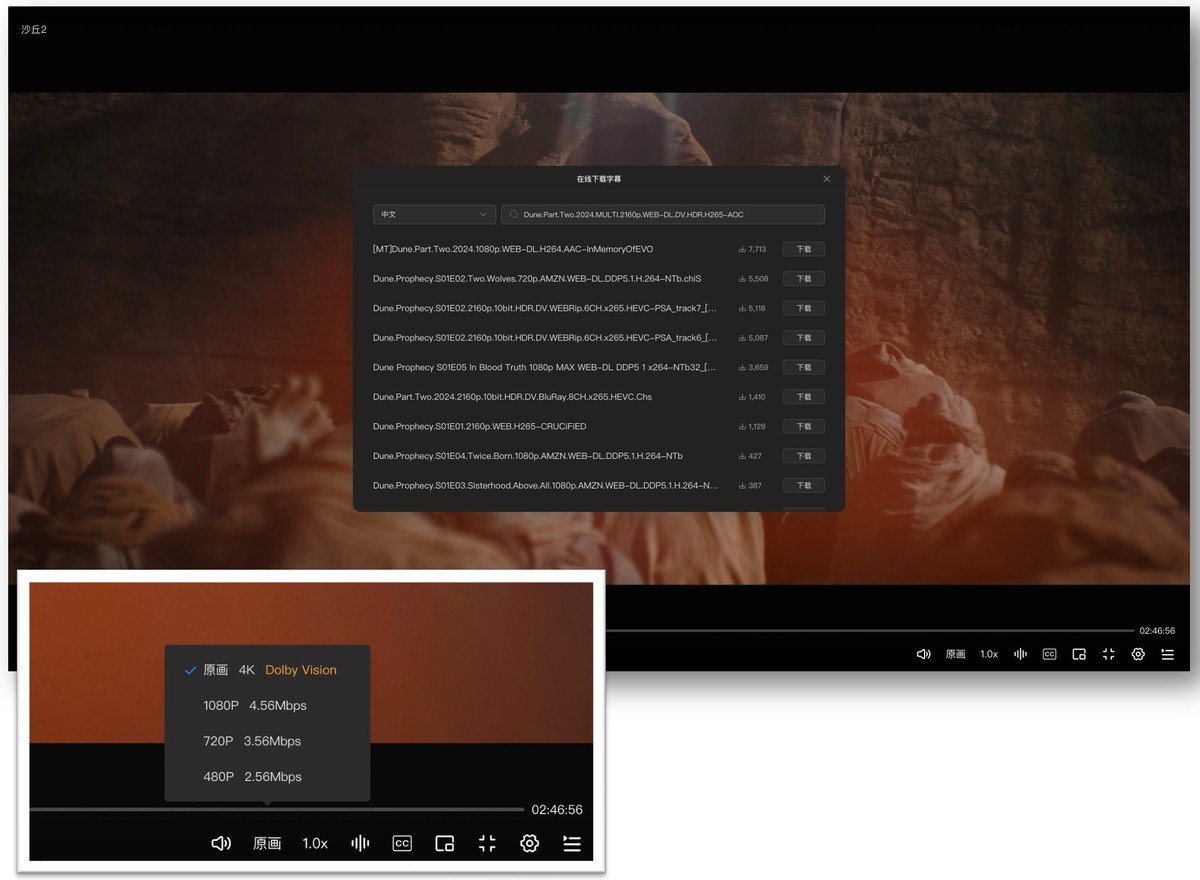Exit fullscreen via main player bar icon
This screenshot has width=1200, height=880.
(x=1108, y=654)
